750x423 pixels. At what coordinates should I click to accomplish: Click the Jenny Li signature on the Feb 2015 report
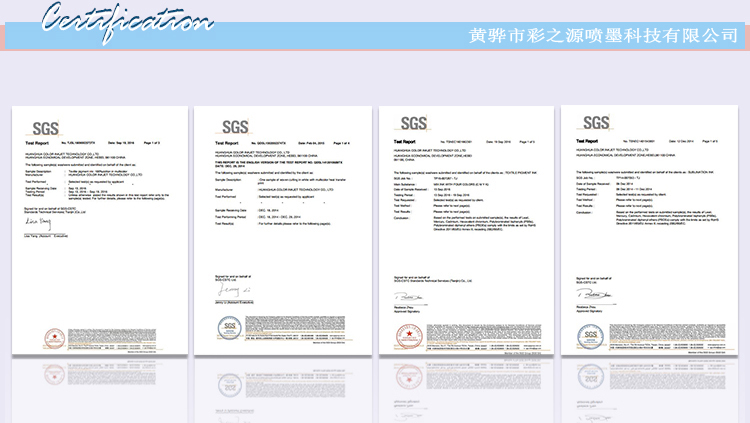tap(234, 290)
